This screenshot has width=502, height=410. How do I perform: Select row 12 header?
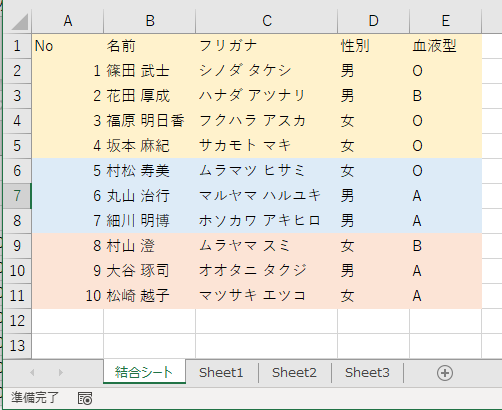coord(17,321)
